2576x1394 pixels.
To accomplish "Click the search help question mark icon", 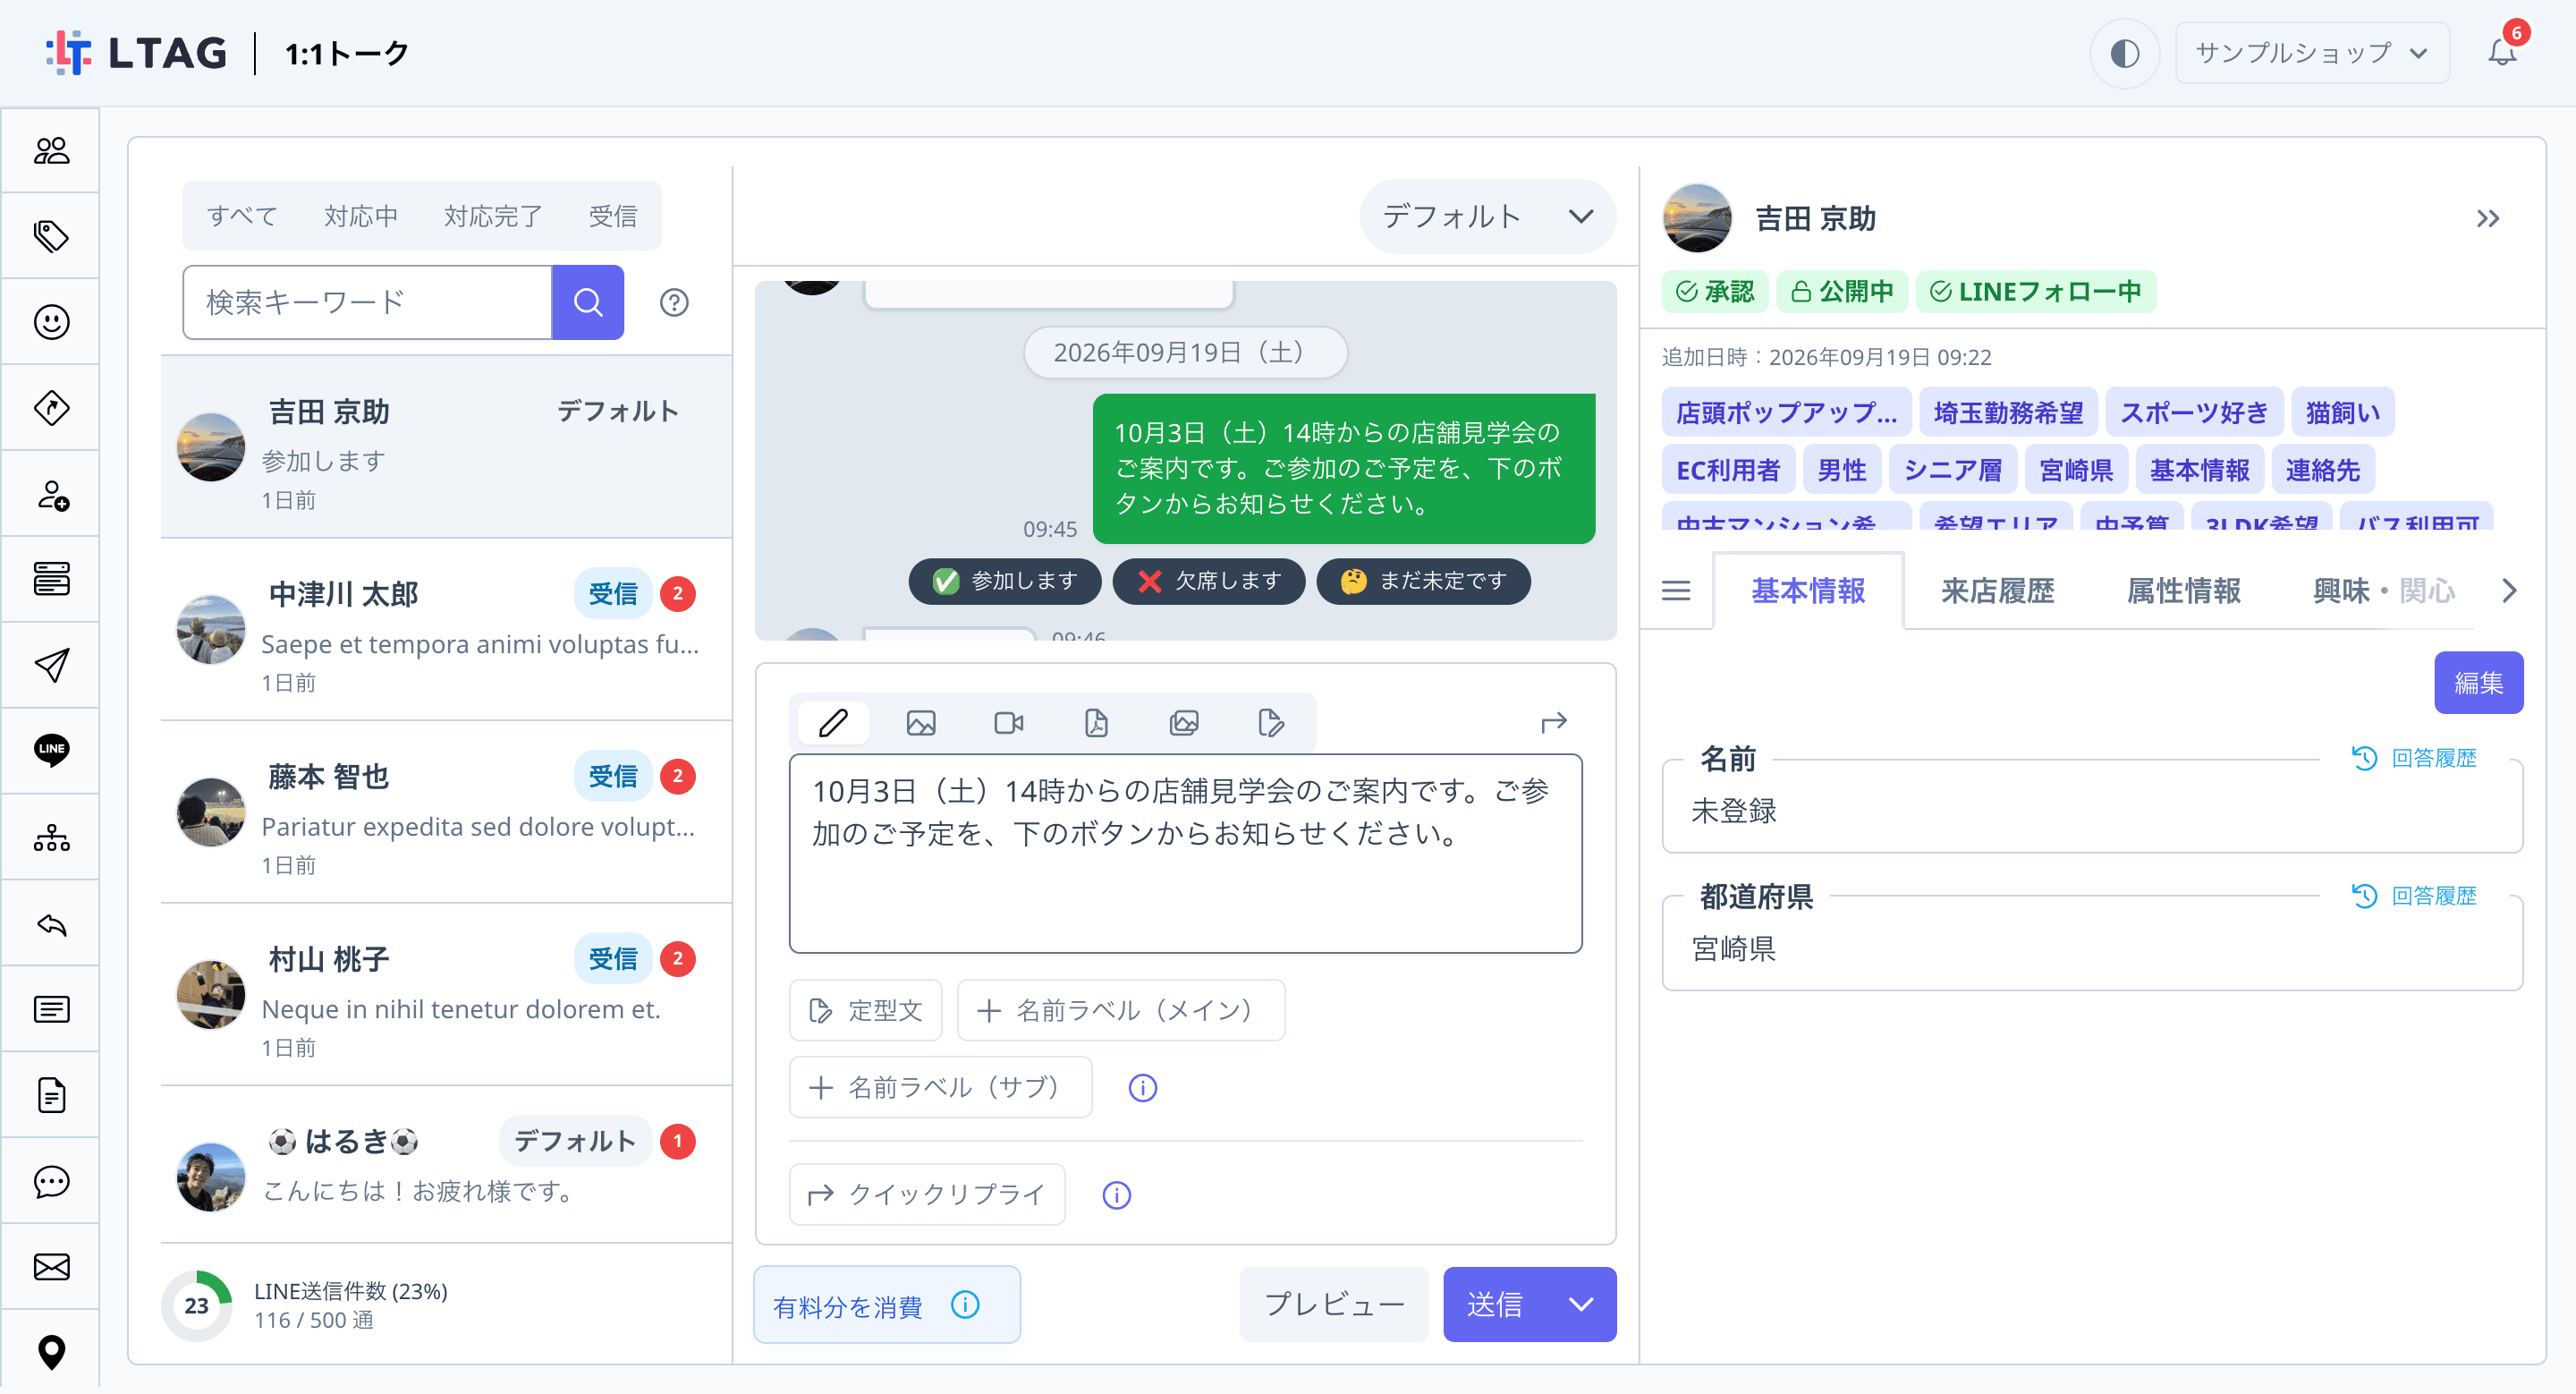I will (x=674, y=303).
